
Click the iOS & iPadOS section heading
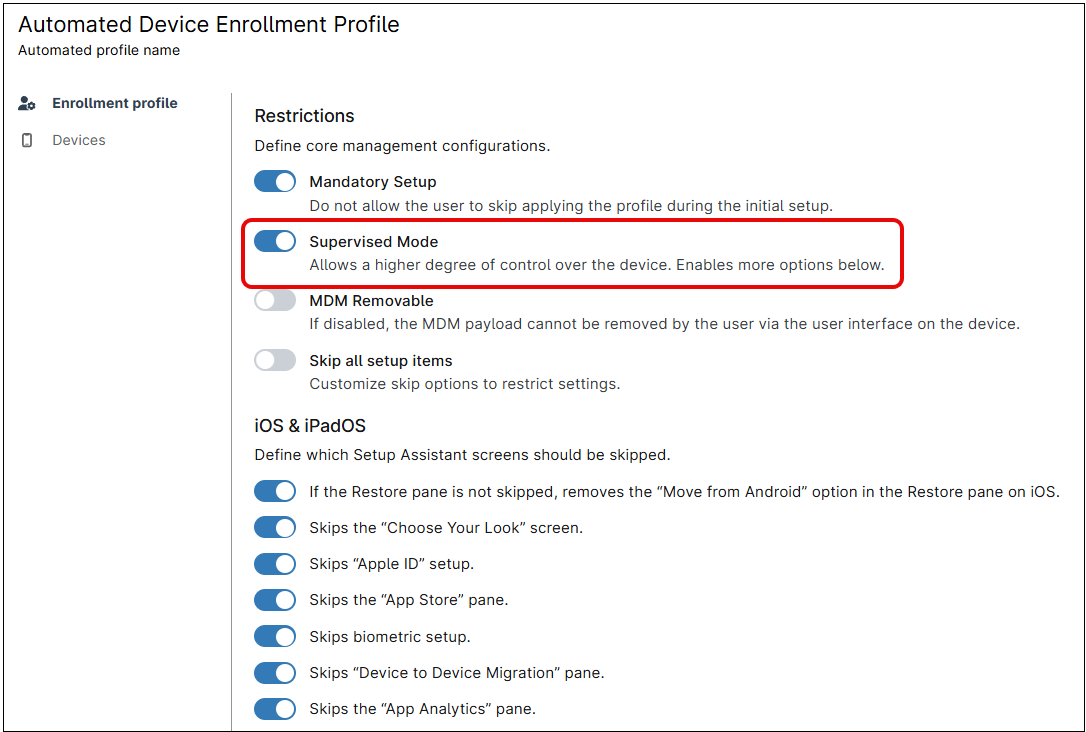tap(310, 426)
